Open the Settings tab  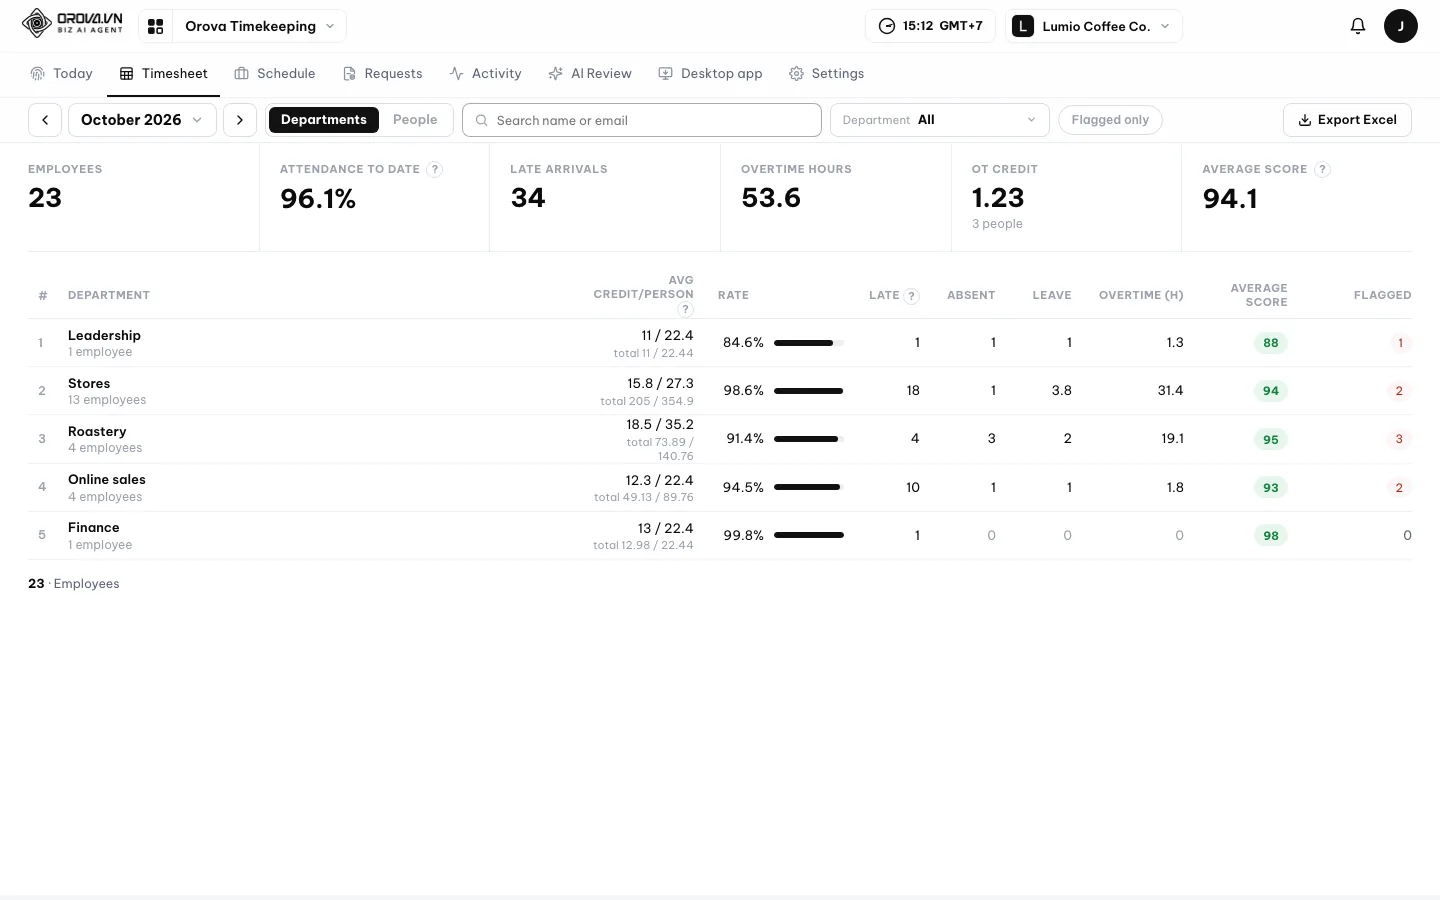[826, 74]
